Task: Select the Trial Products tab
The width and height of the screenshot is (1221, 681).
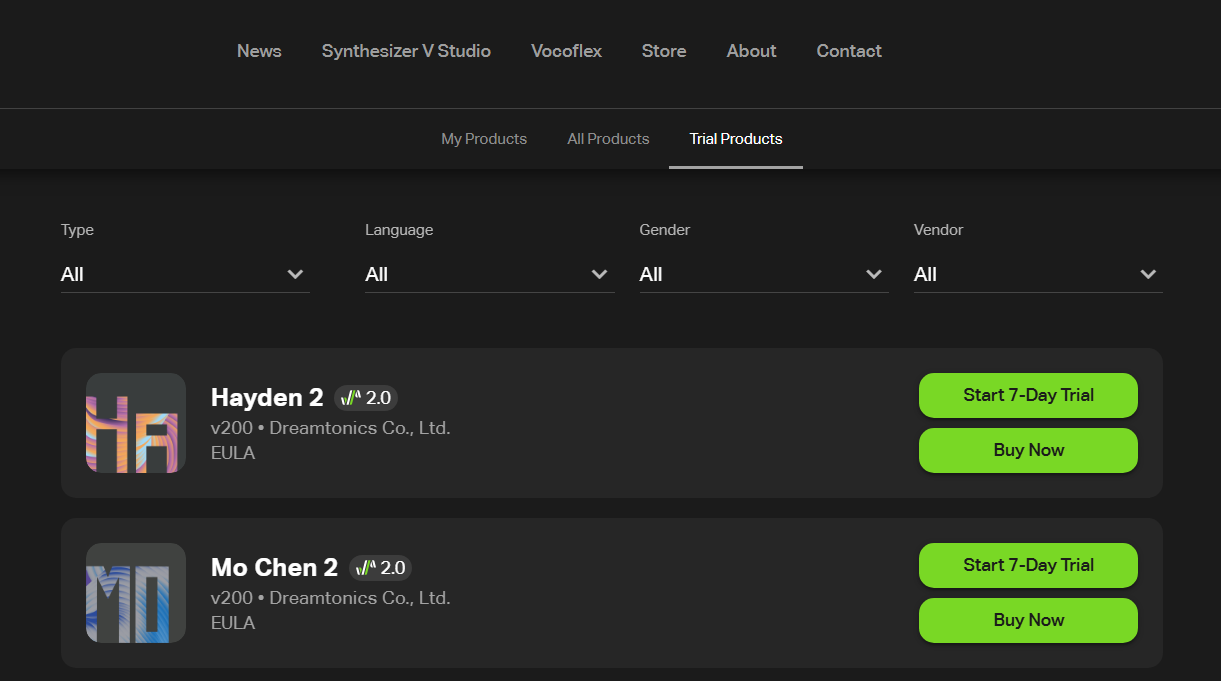Action: [736, 139]
